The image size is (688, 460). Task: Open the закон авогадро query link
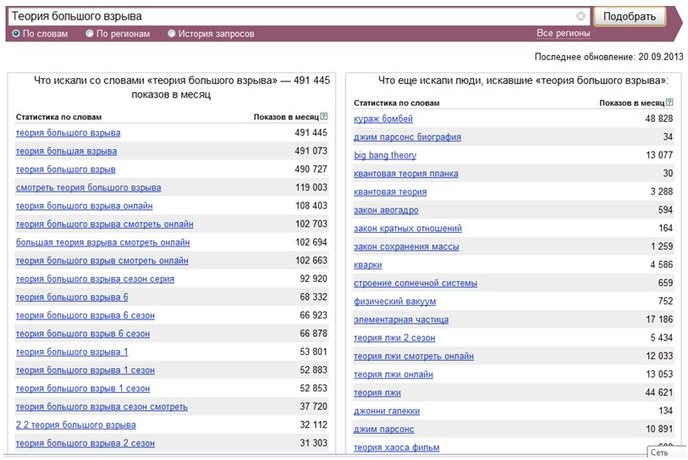(386, 210)
